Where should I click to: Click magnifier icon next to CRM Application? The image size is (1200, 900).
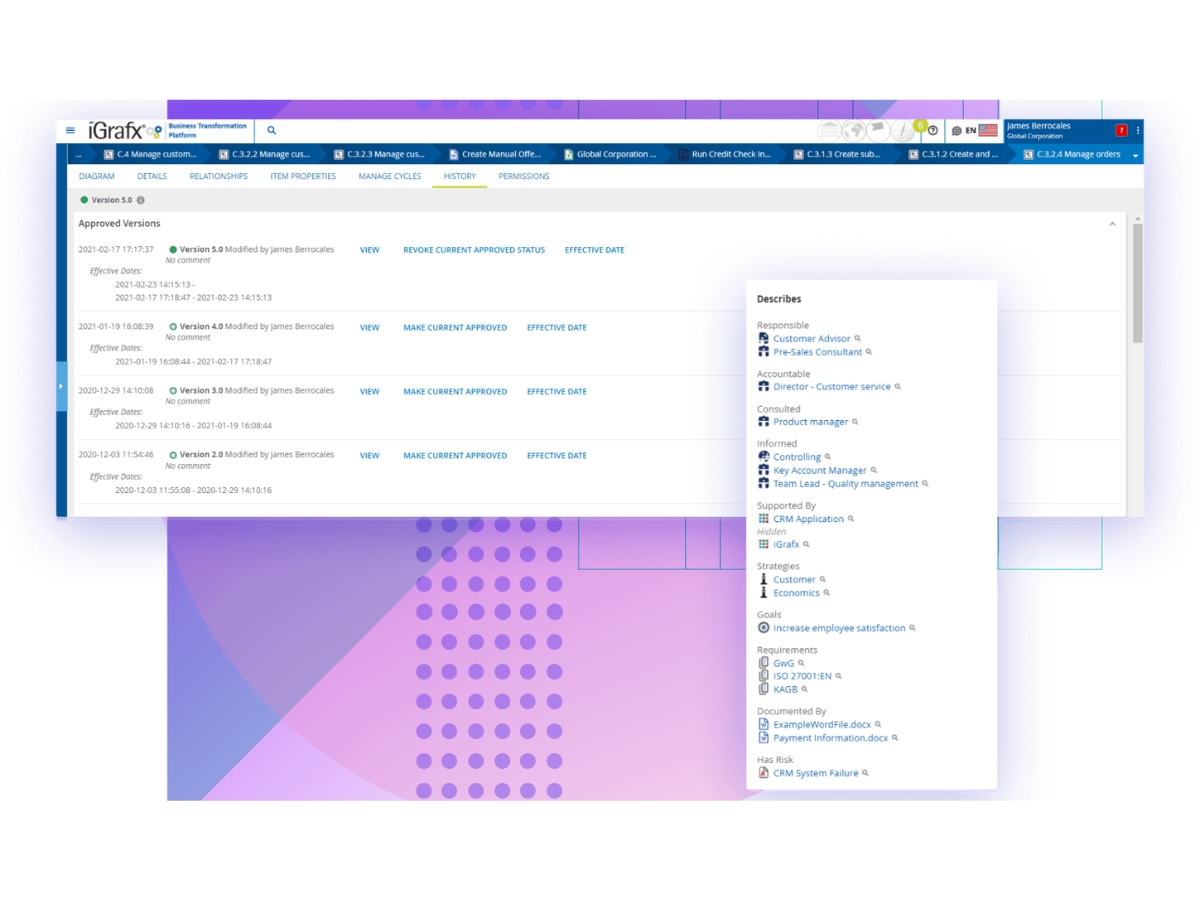851,519
